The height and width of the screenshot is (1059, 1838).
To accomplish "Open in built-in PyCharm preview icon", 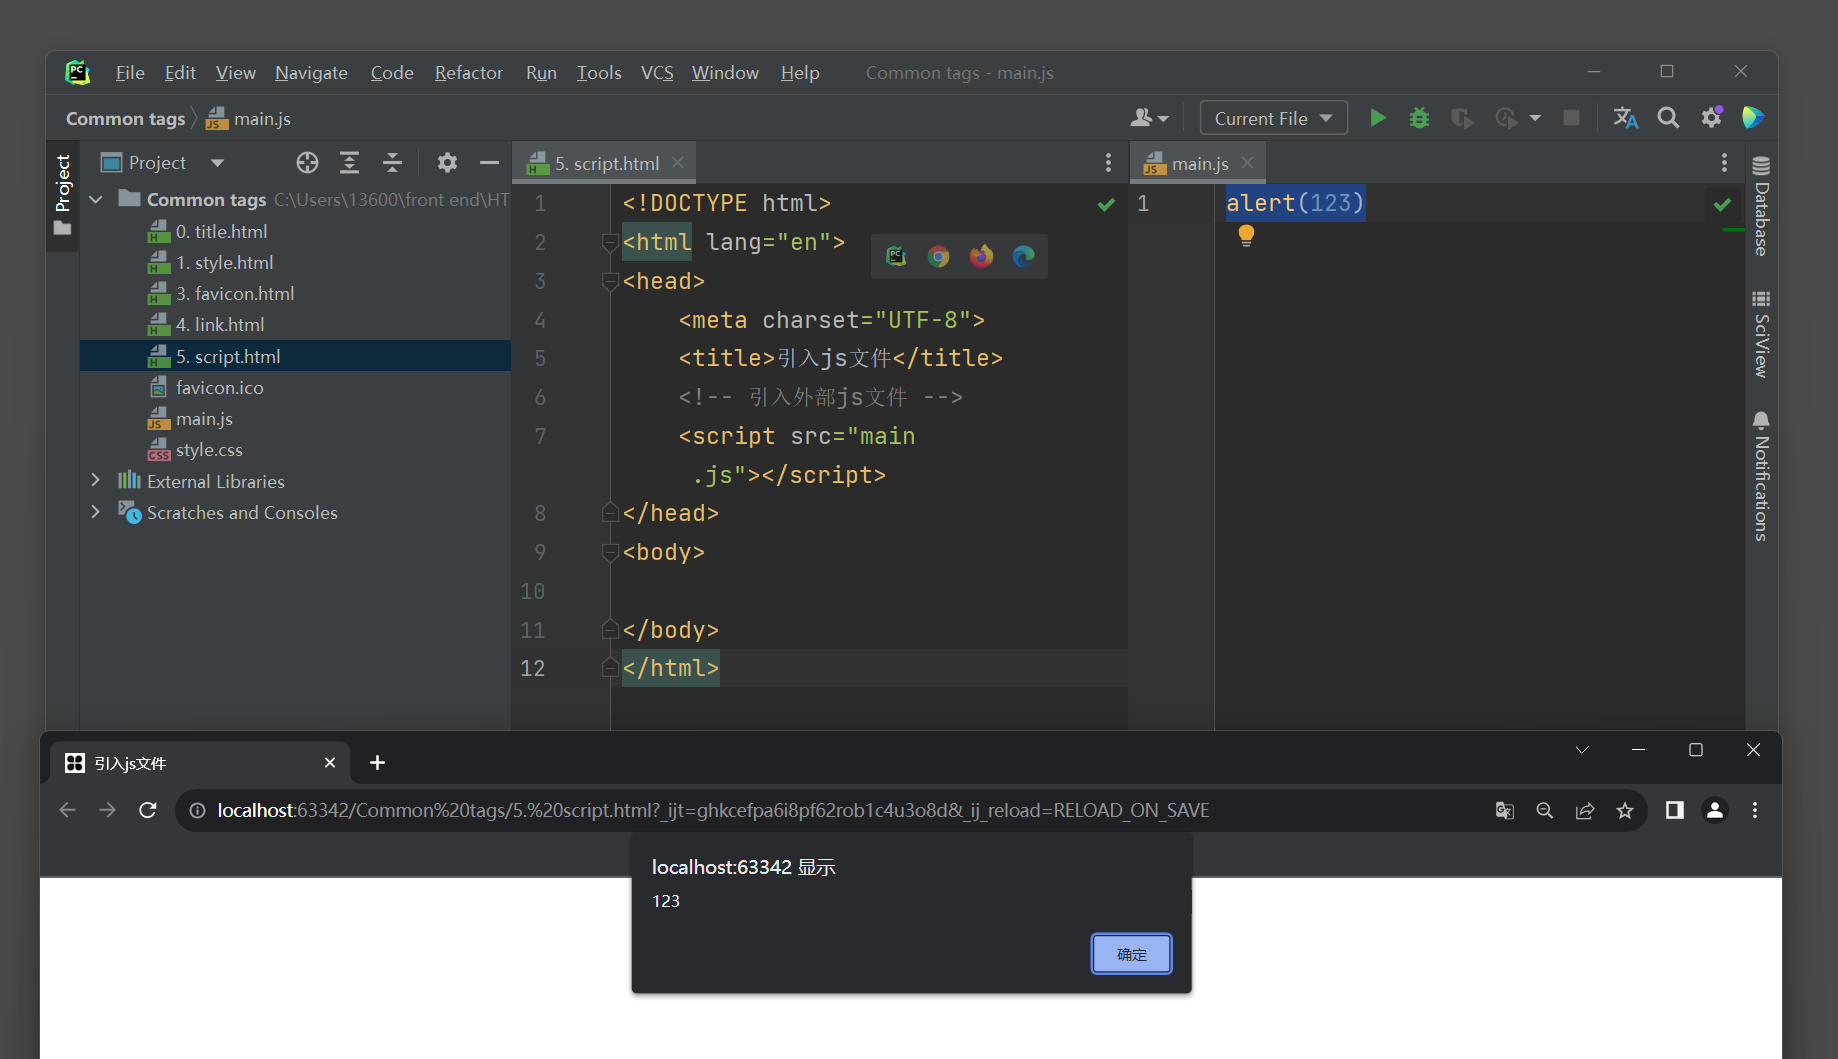I will [x=896, y=257].
